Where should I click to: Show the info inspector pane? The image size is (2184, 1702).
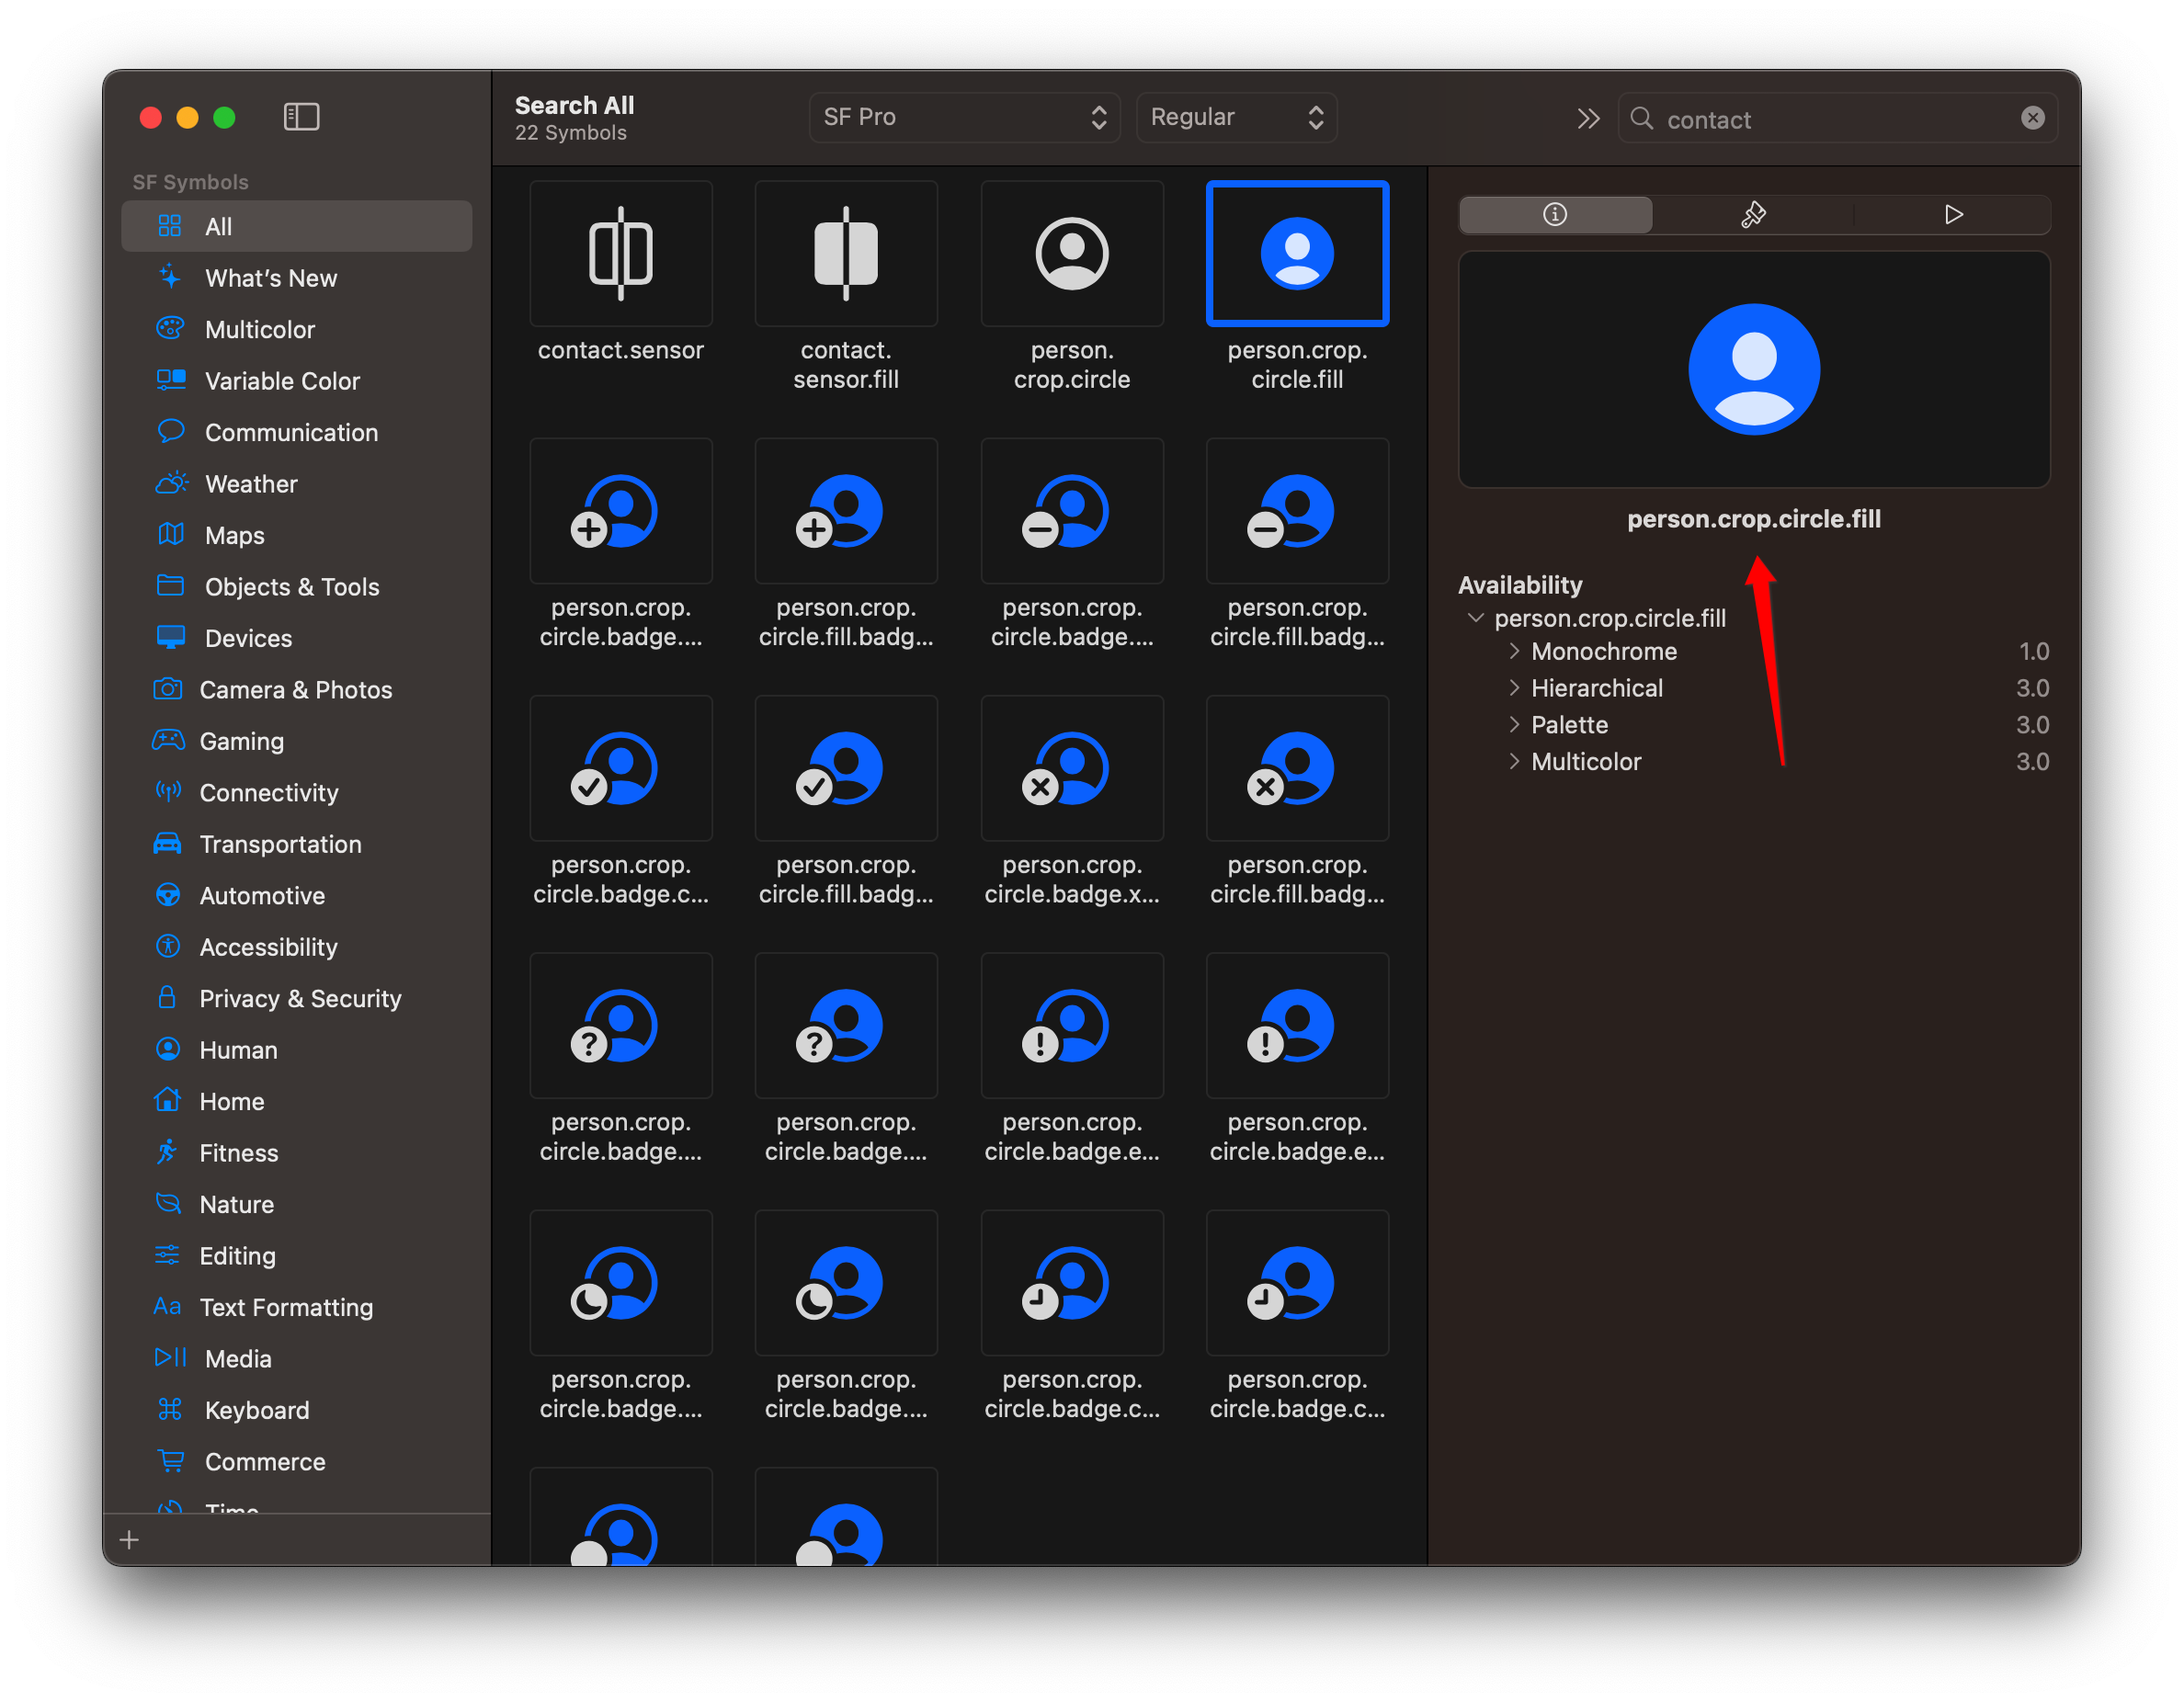pyautogui.click(x=1554, y=213)
